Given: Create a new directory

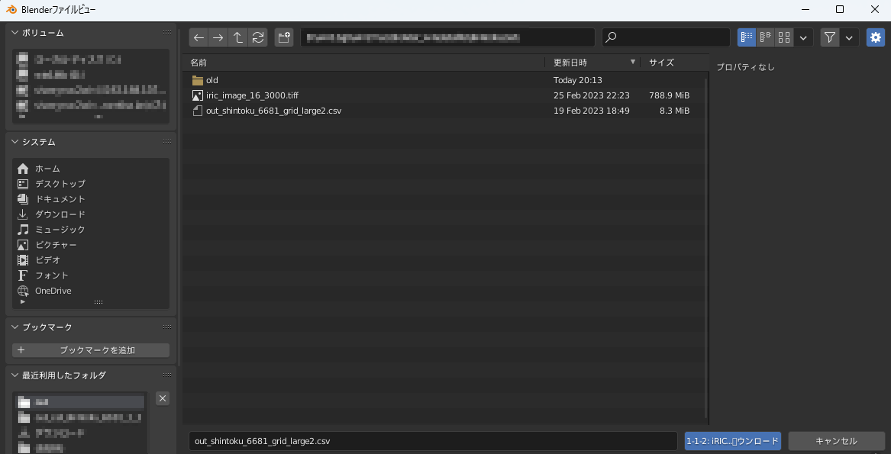Looking at the screenshot, I should click(284, 38).
